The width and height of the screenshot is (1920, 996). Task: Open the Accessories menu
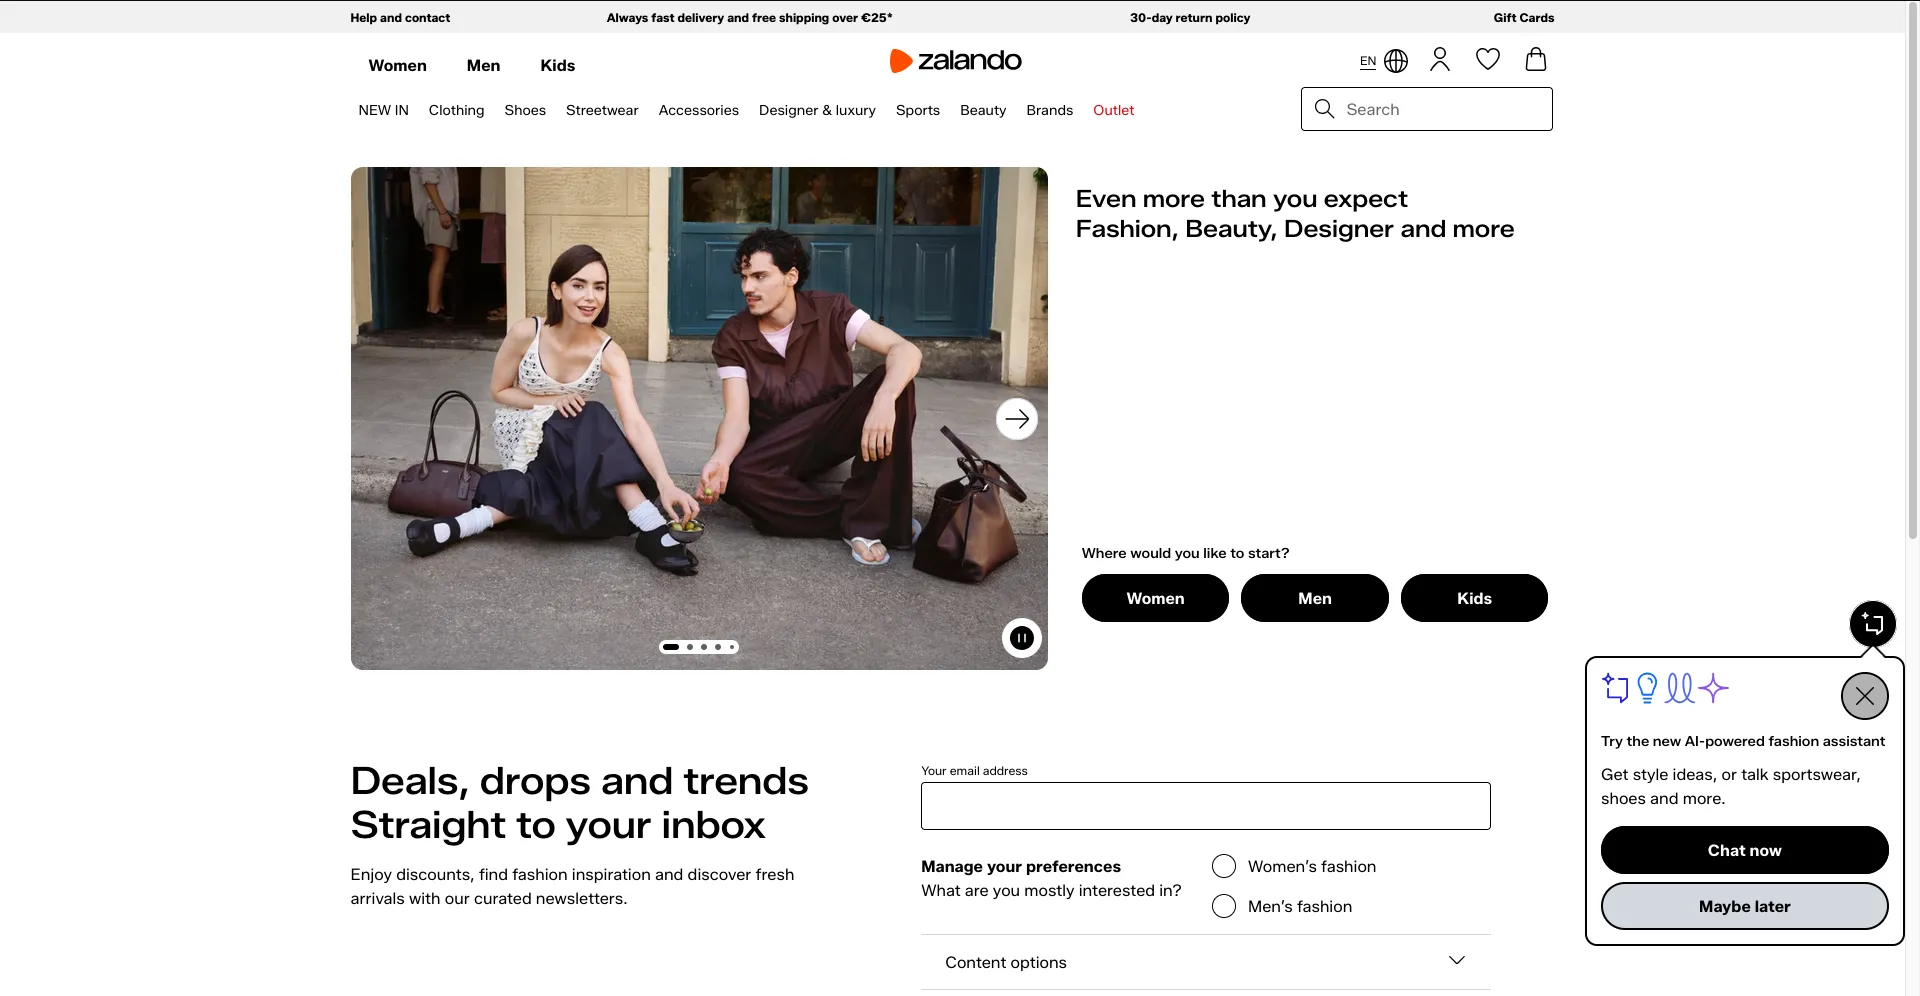pos(698,110)
